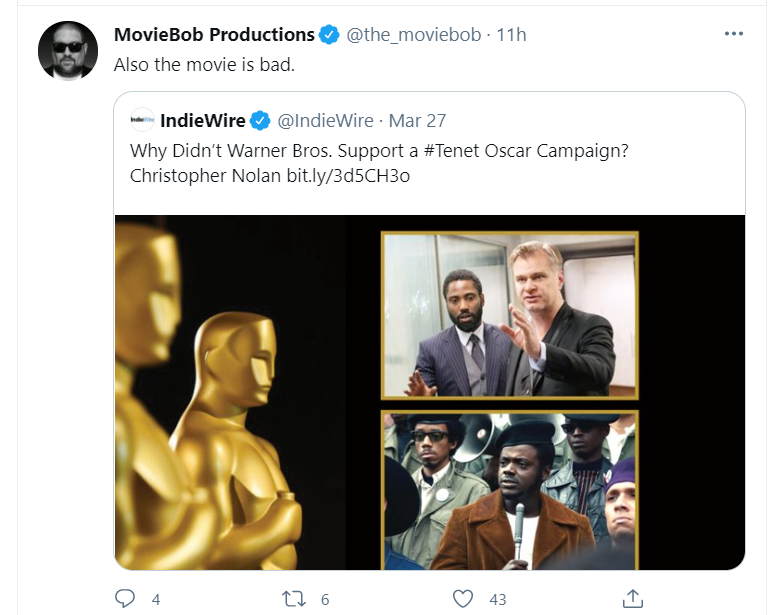Click IndieWire's blue verified badge
776x615 pixels.
pos(260,121)
